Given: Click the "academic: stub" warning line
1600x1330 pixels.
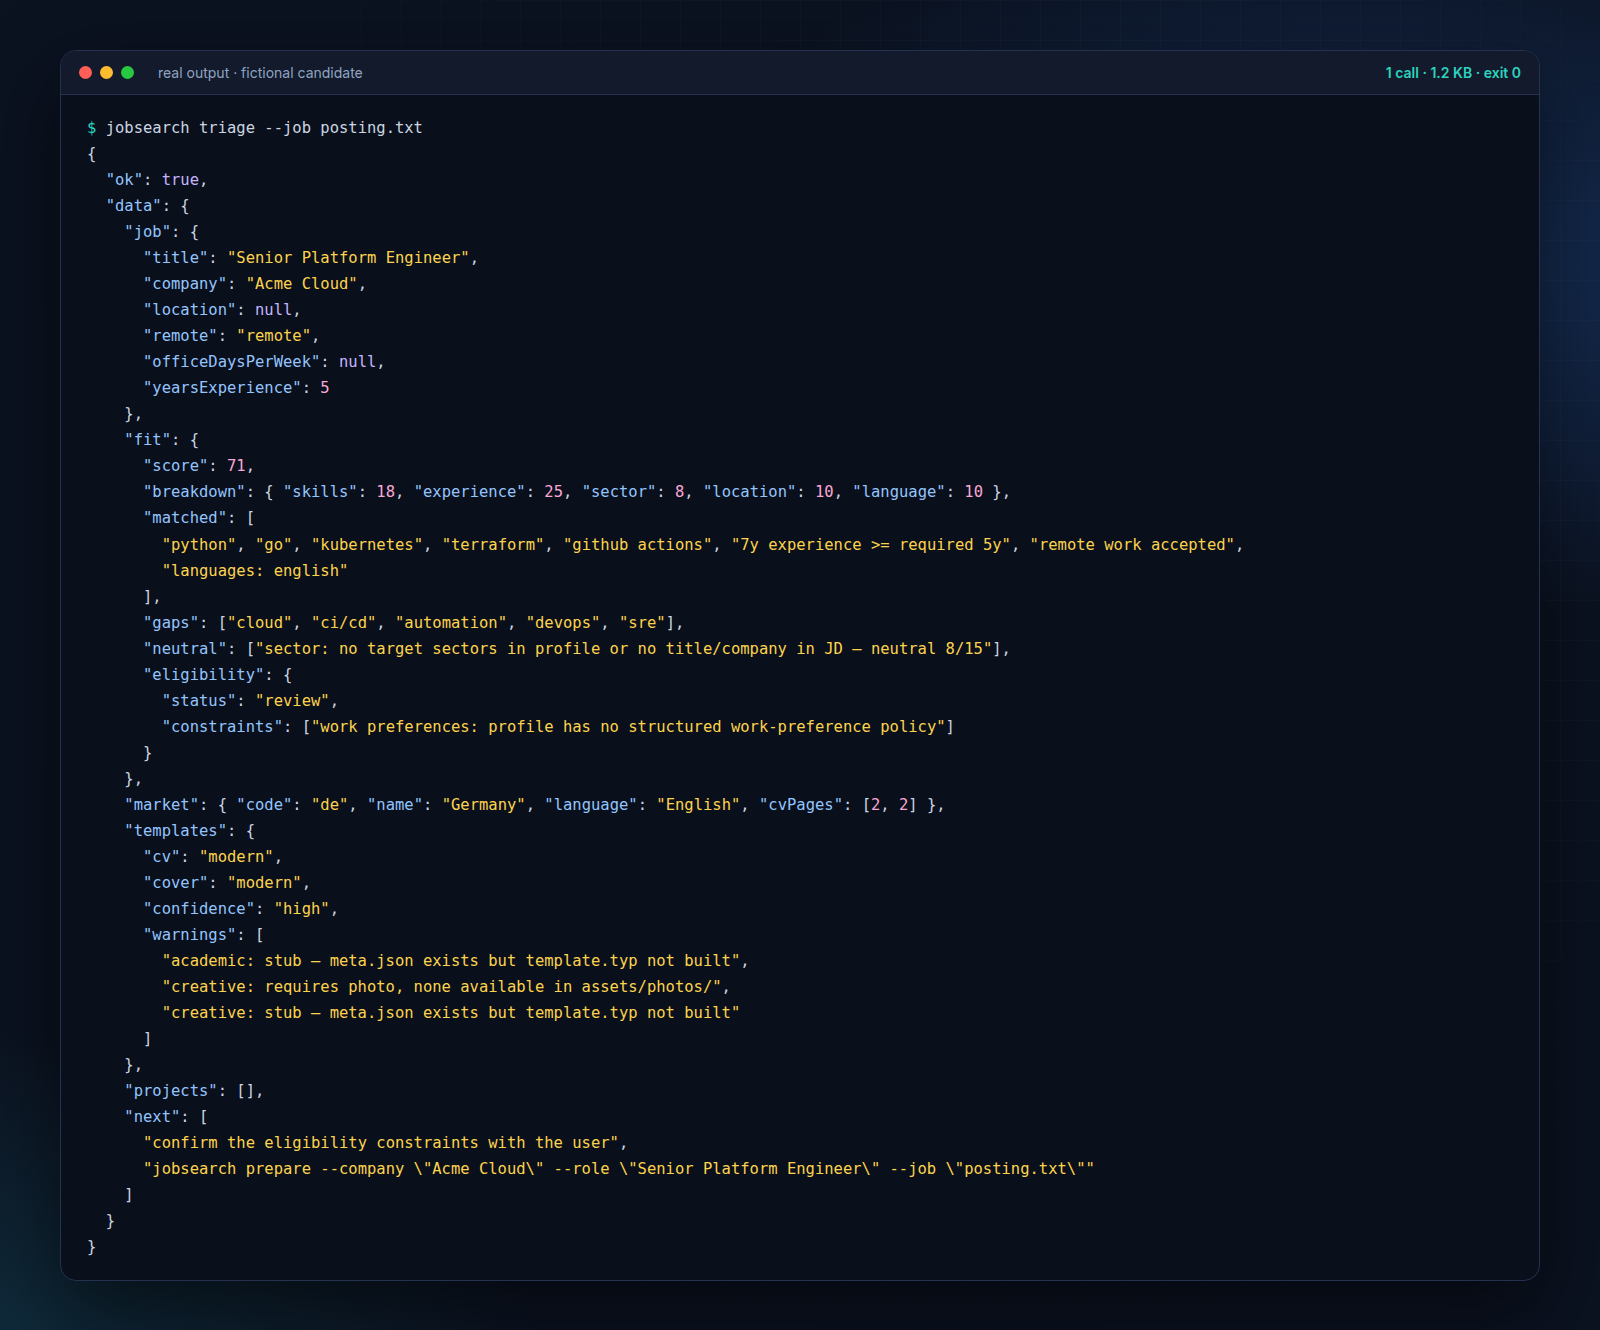Looking at the screenshot, I should 455,961.
